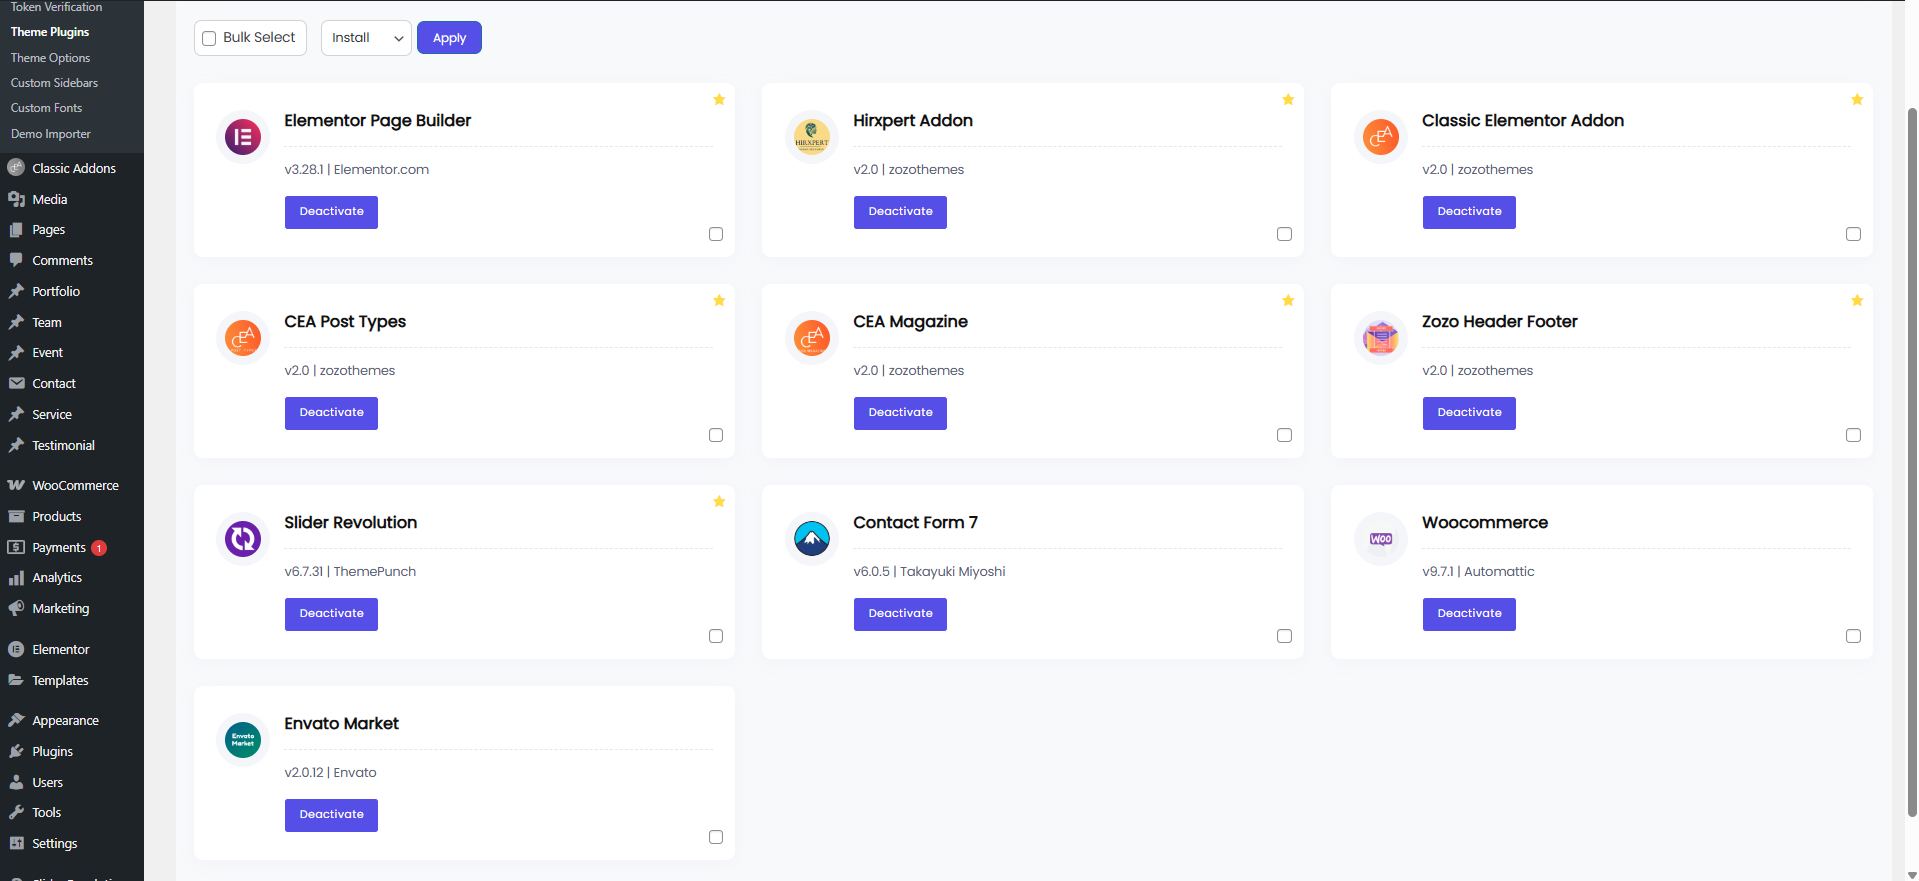Click the Contact Form 7 mountain logo
This screenshot has width=1919, height=881.
coord(812,539)
